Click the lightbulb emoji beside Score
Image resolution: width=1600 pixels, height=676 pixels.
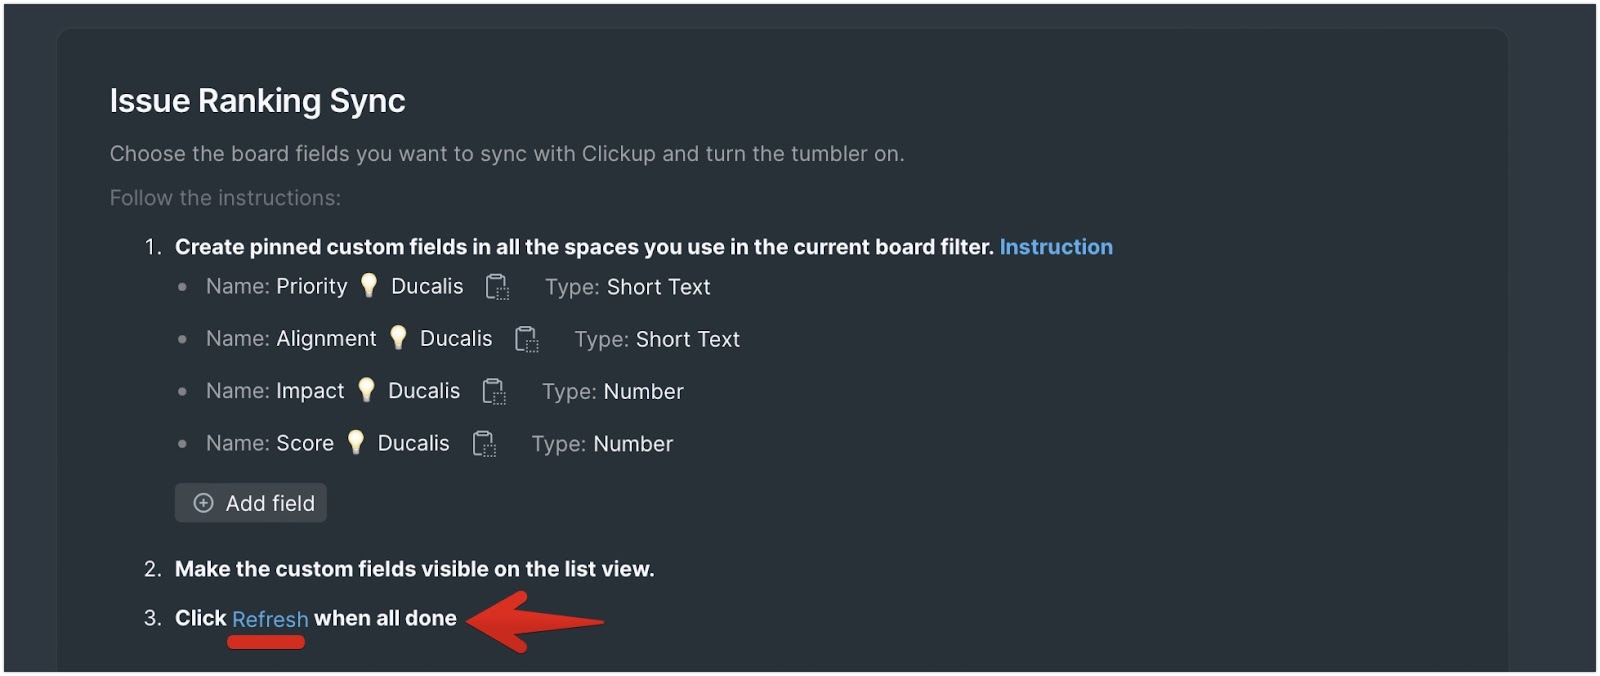click(356, 442)
